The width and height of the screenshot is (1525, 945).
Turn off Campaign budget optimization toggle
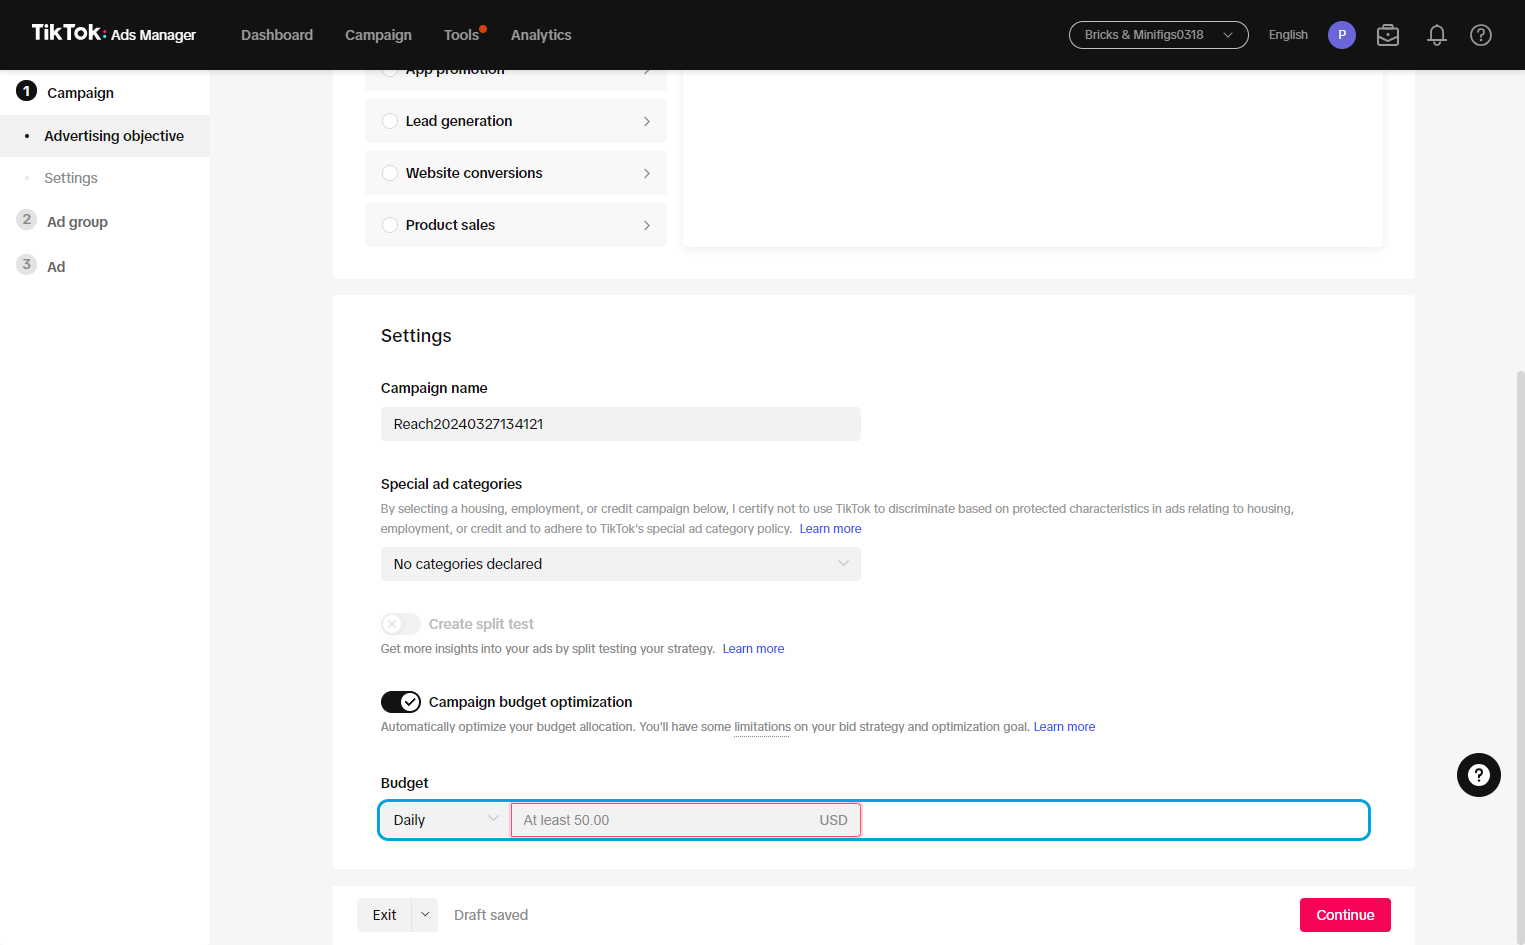tap(401, 702)
